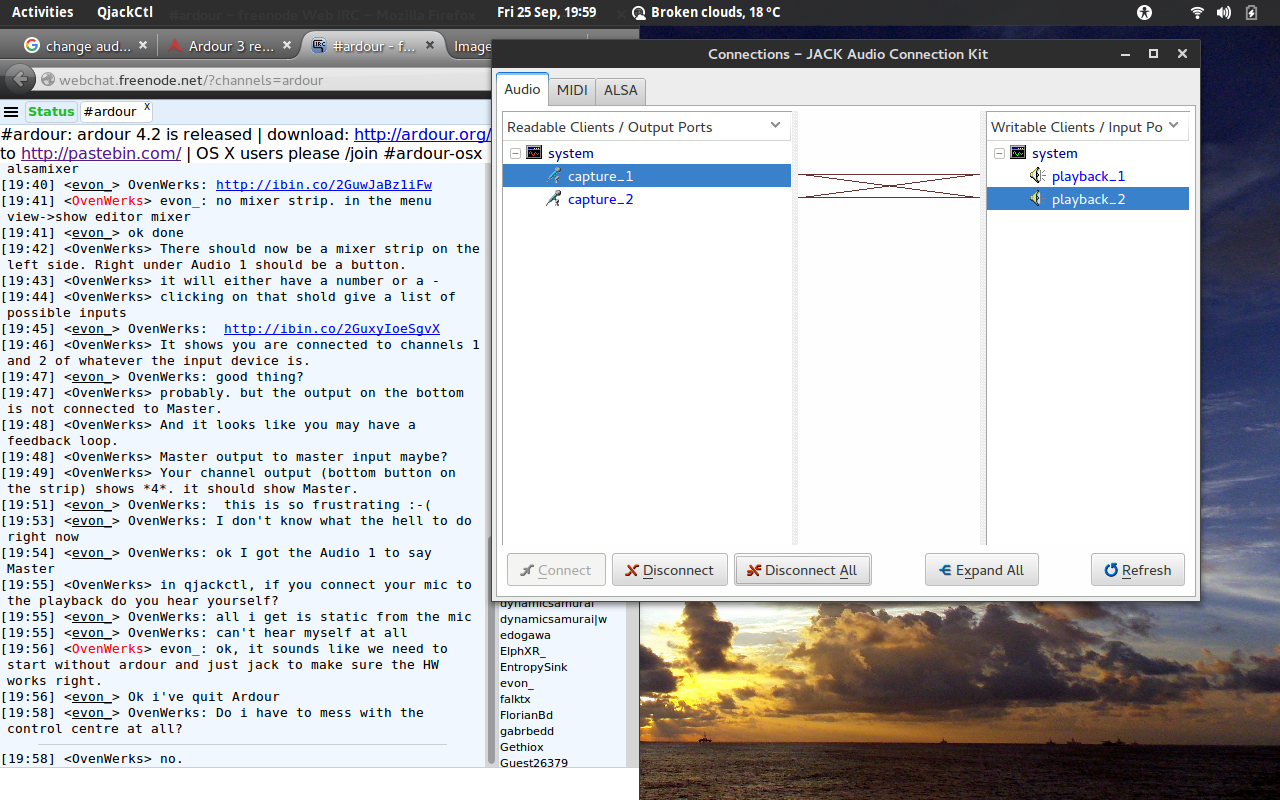Select the capture_1 microphone port icon

(553, 176)
